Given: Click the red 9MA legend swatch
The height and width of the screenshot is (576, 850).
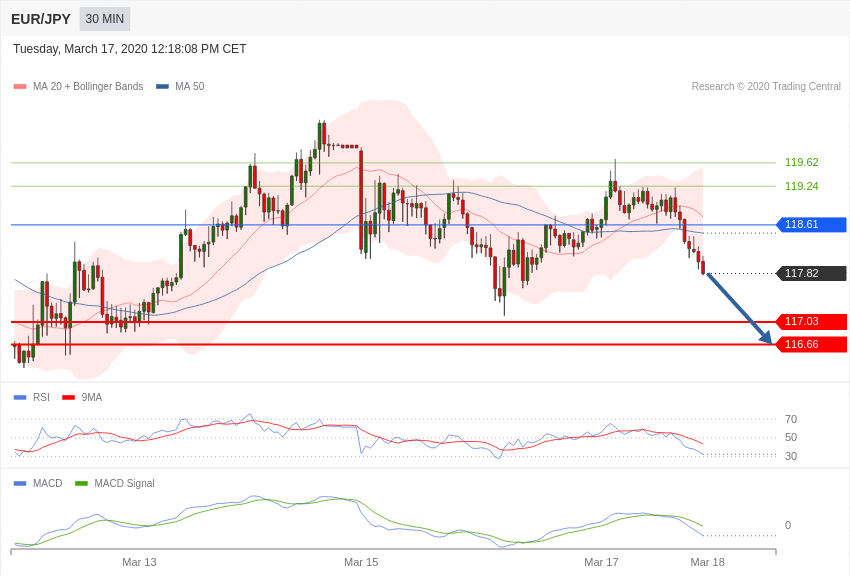Looking at the screenshot, I should click(68, 397).
